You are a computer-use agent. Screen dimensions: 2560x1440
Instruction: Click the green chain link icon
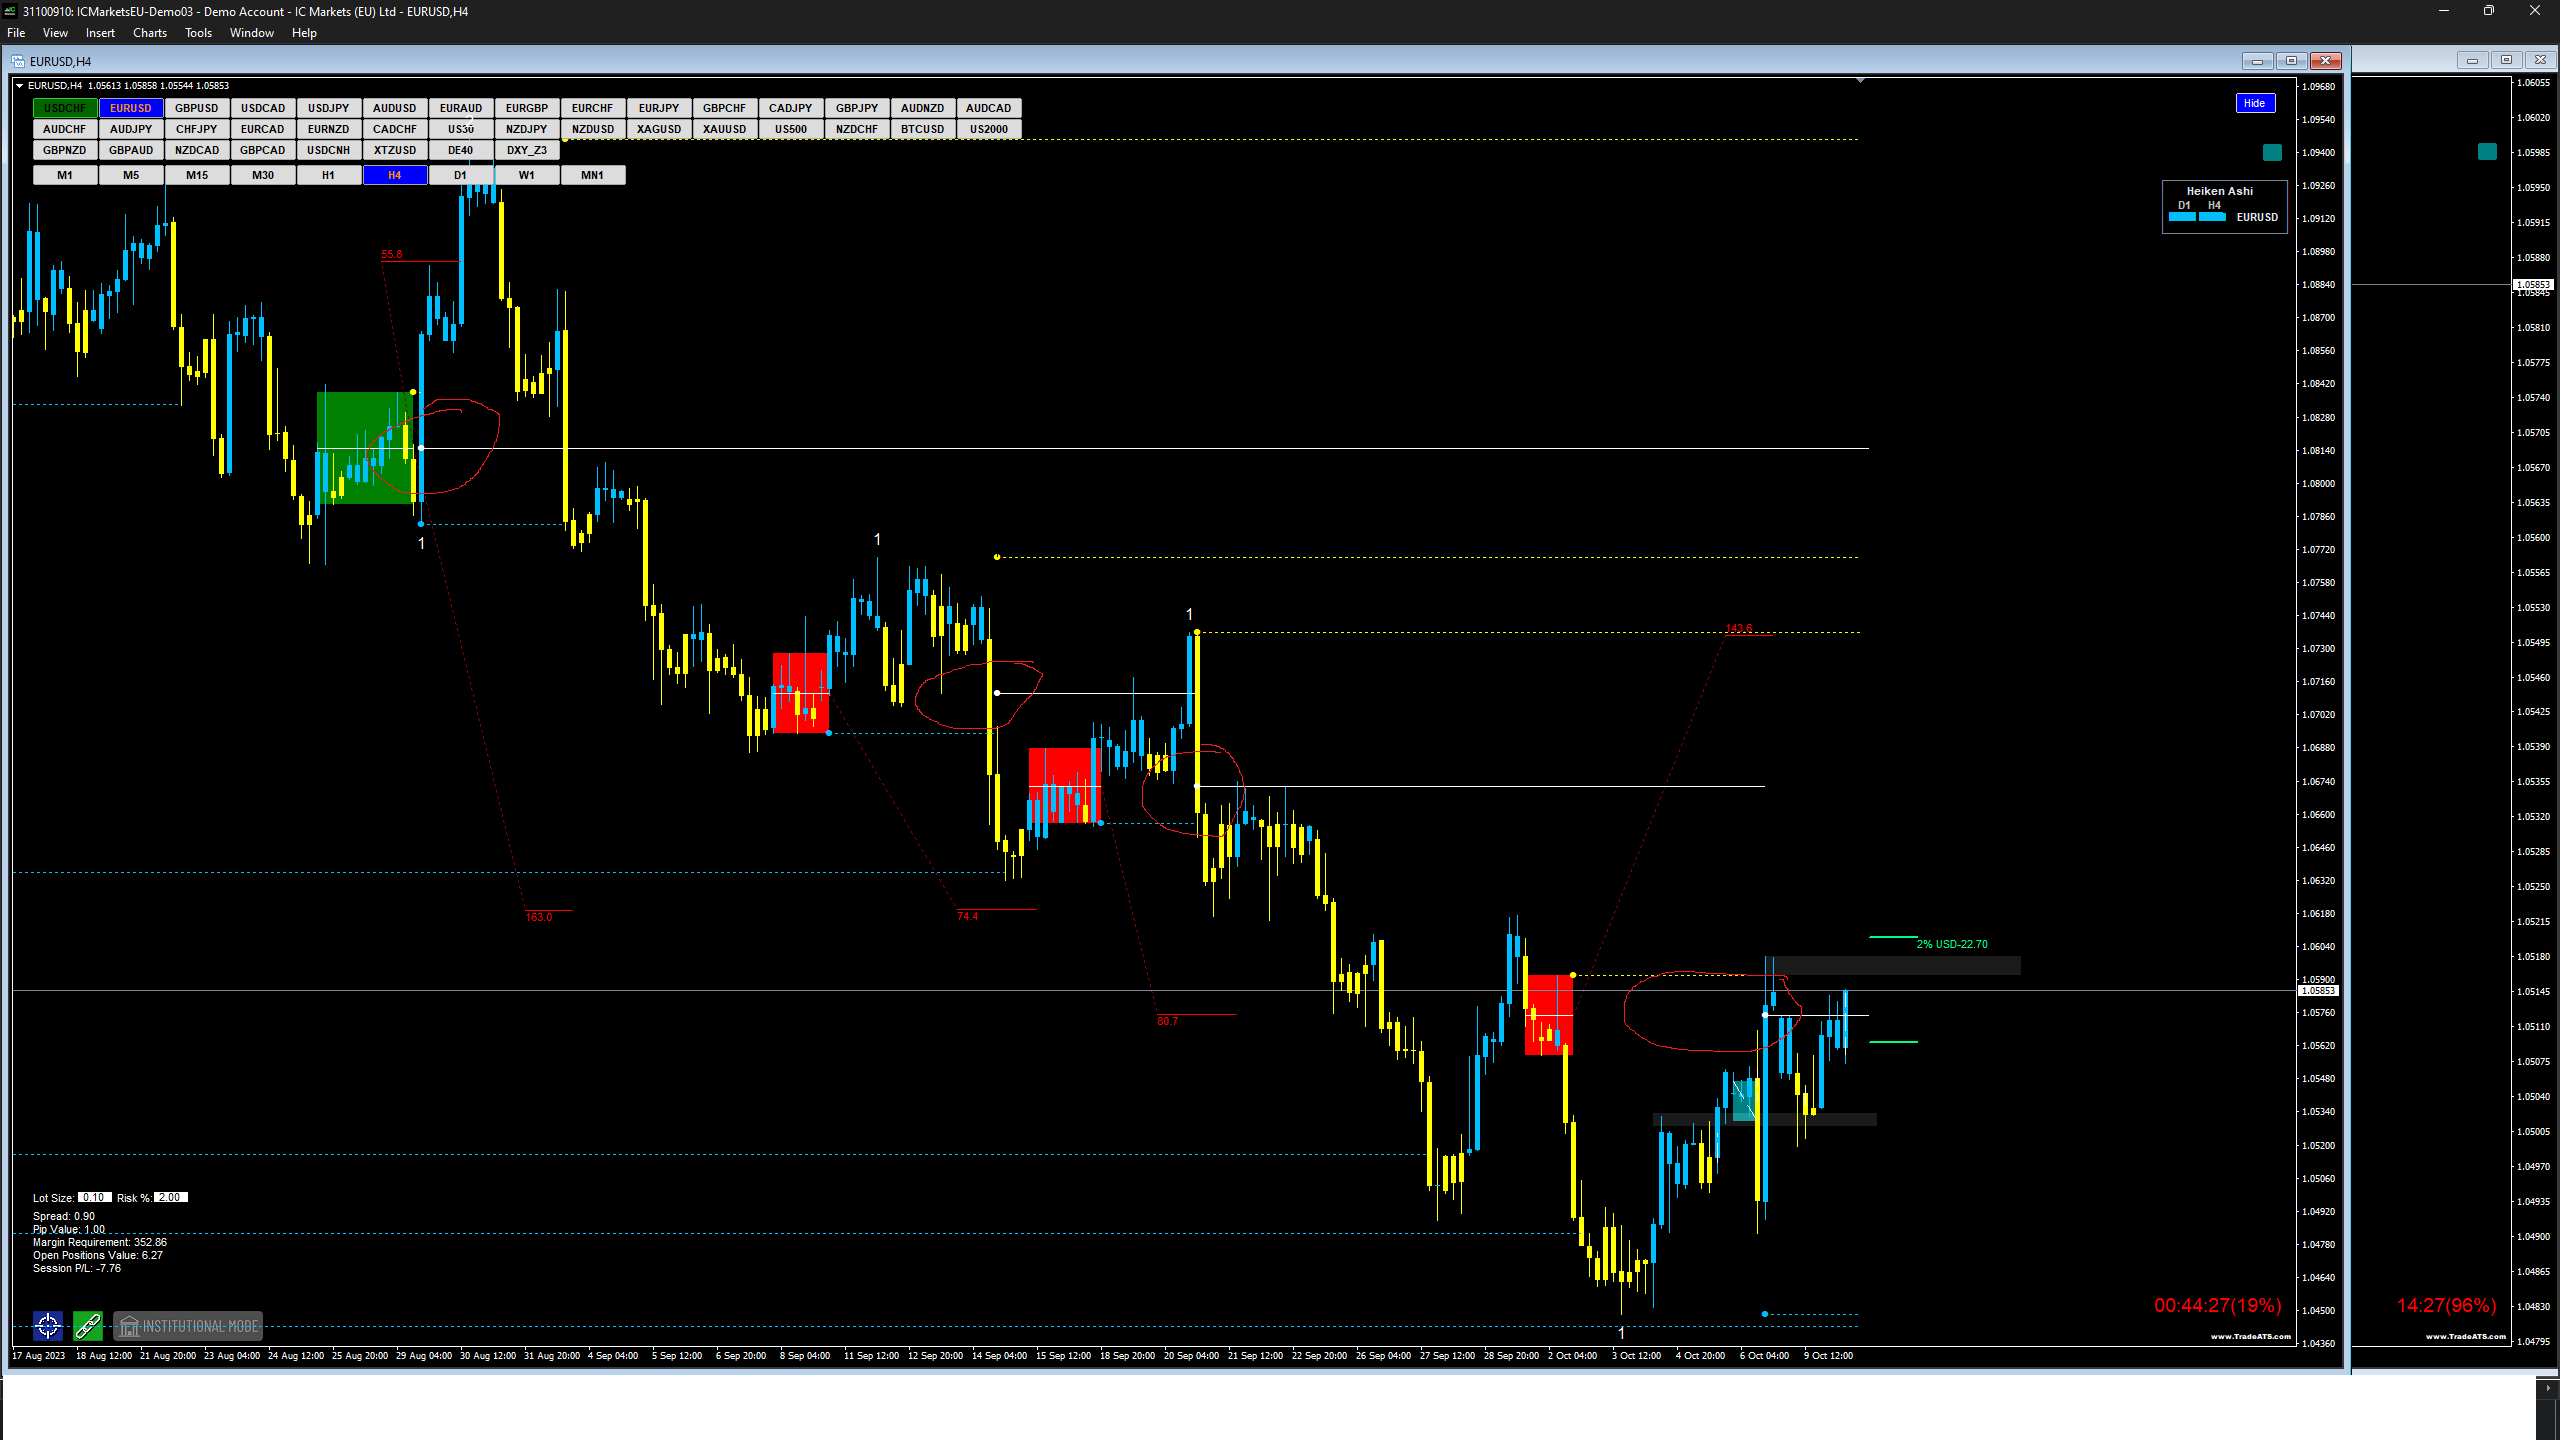coord(88,1326)
